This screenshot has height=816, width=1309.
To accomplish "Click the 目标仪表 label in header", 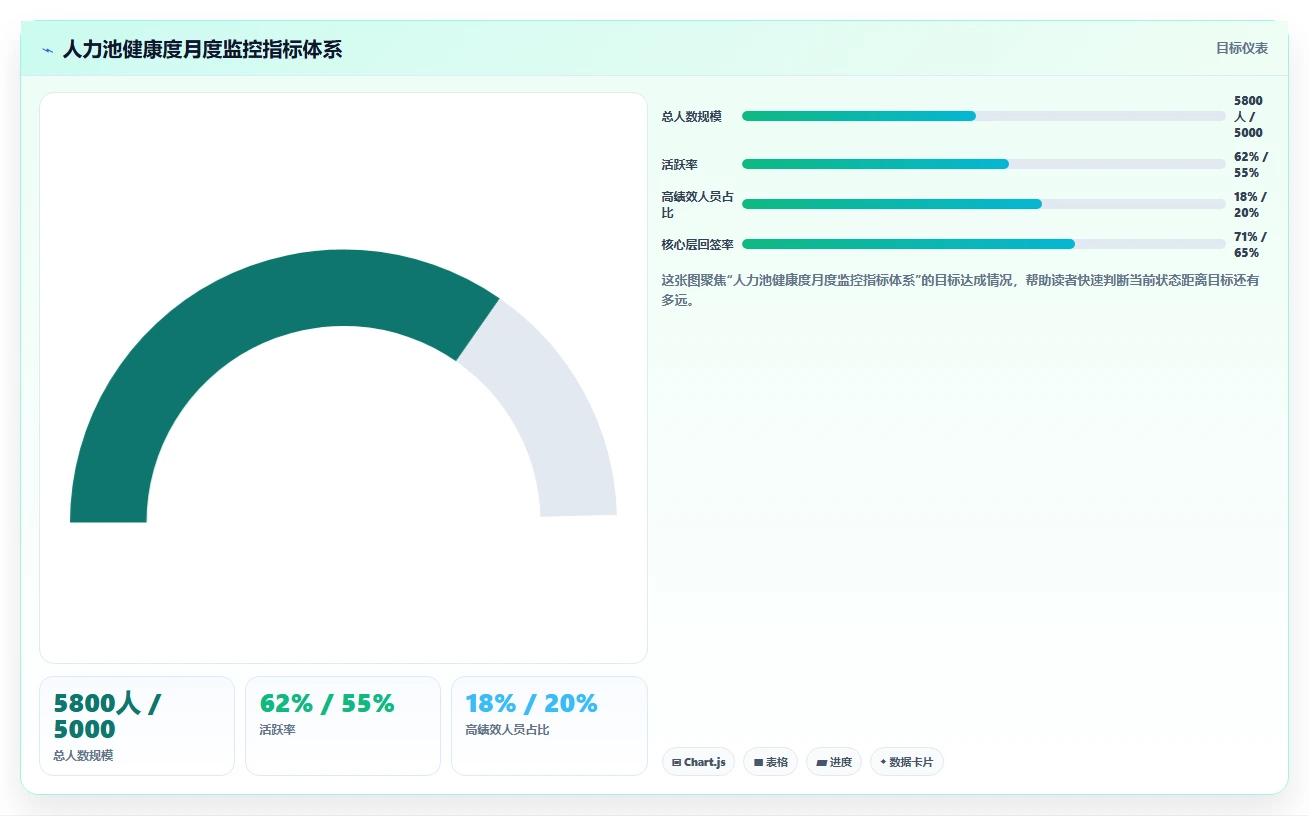I will click(1242, 48).
